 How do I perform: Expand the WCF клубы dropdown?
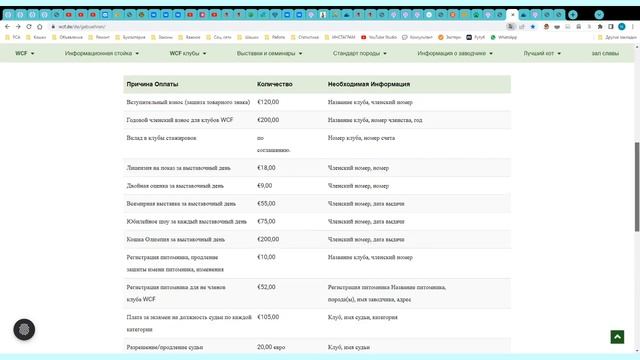188,53
